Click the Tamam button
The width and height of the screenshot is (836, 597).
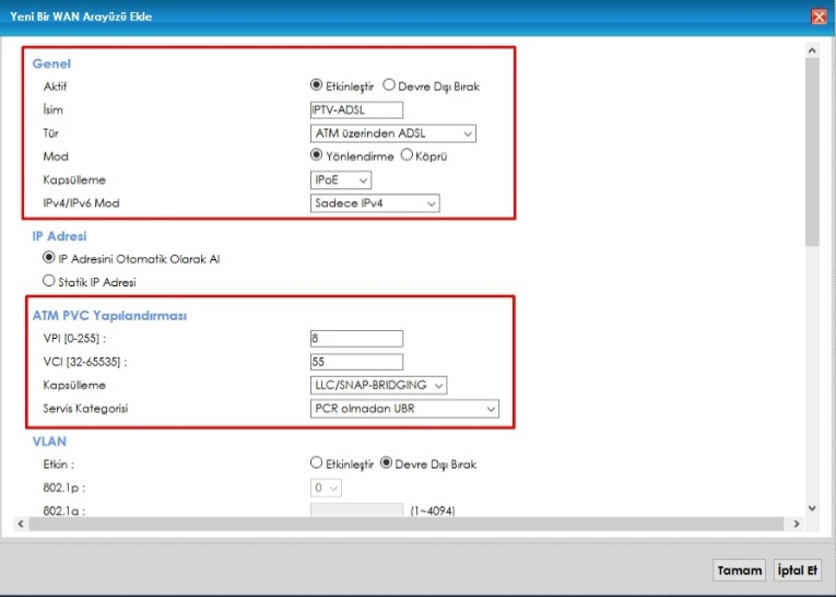click(x=739, y=570)
